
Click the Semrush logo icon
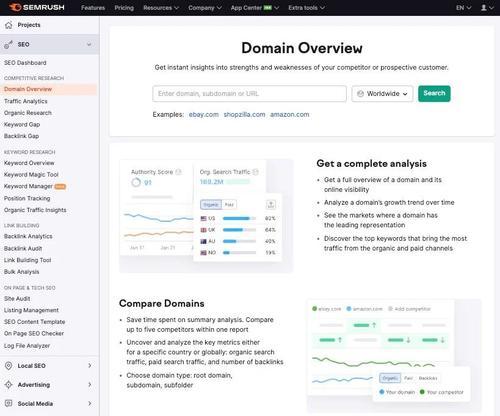point(15,7)
